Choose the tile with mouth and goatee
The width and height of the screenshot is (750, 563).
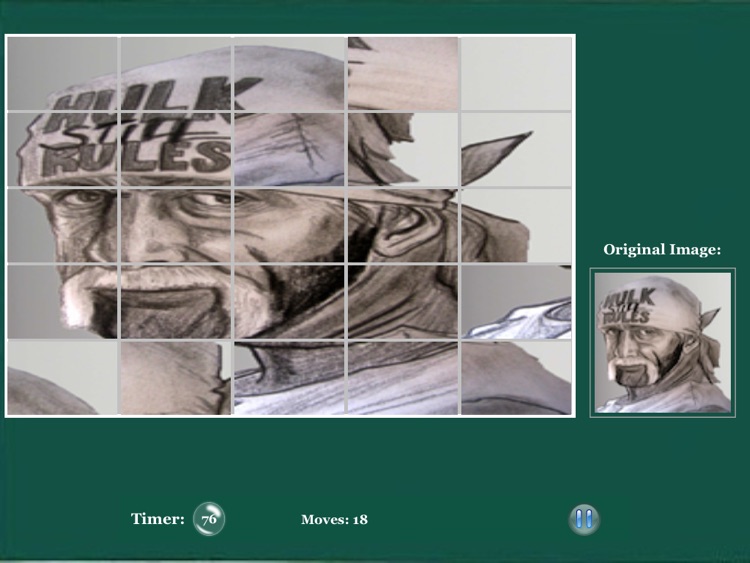[x=176, y=302]
